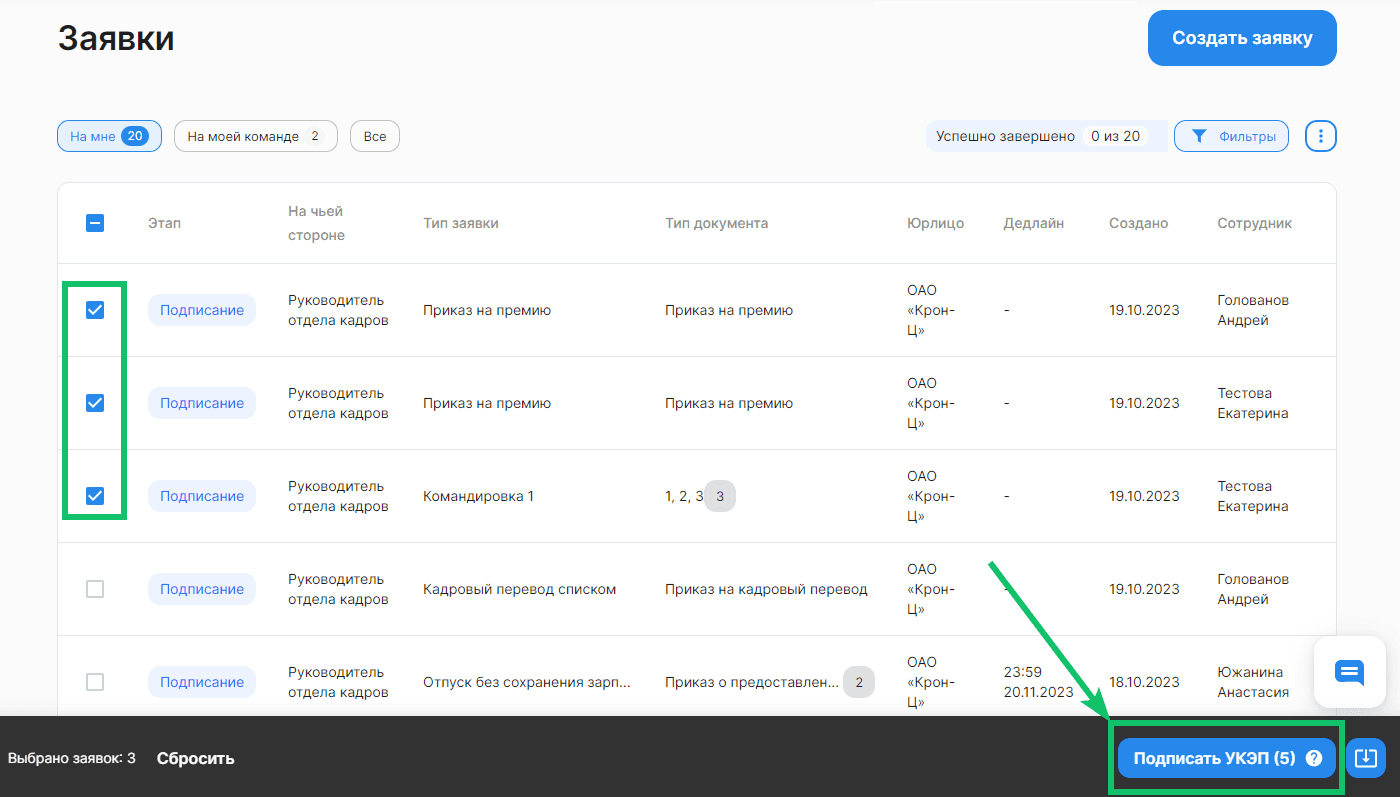
Task: Switch to the На моей команде tab
Action: [x=256, y=136]
